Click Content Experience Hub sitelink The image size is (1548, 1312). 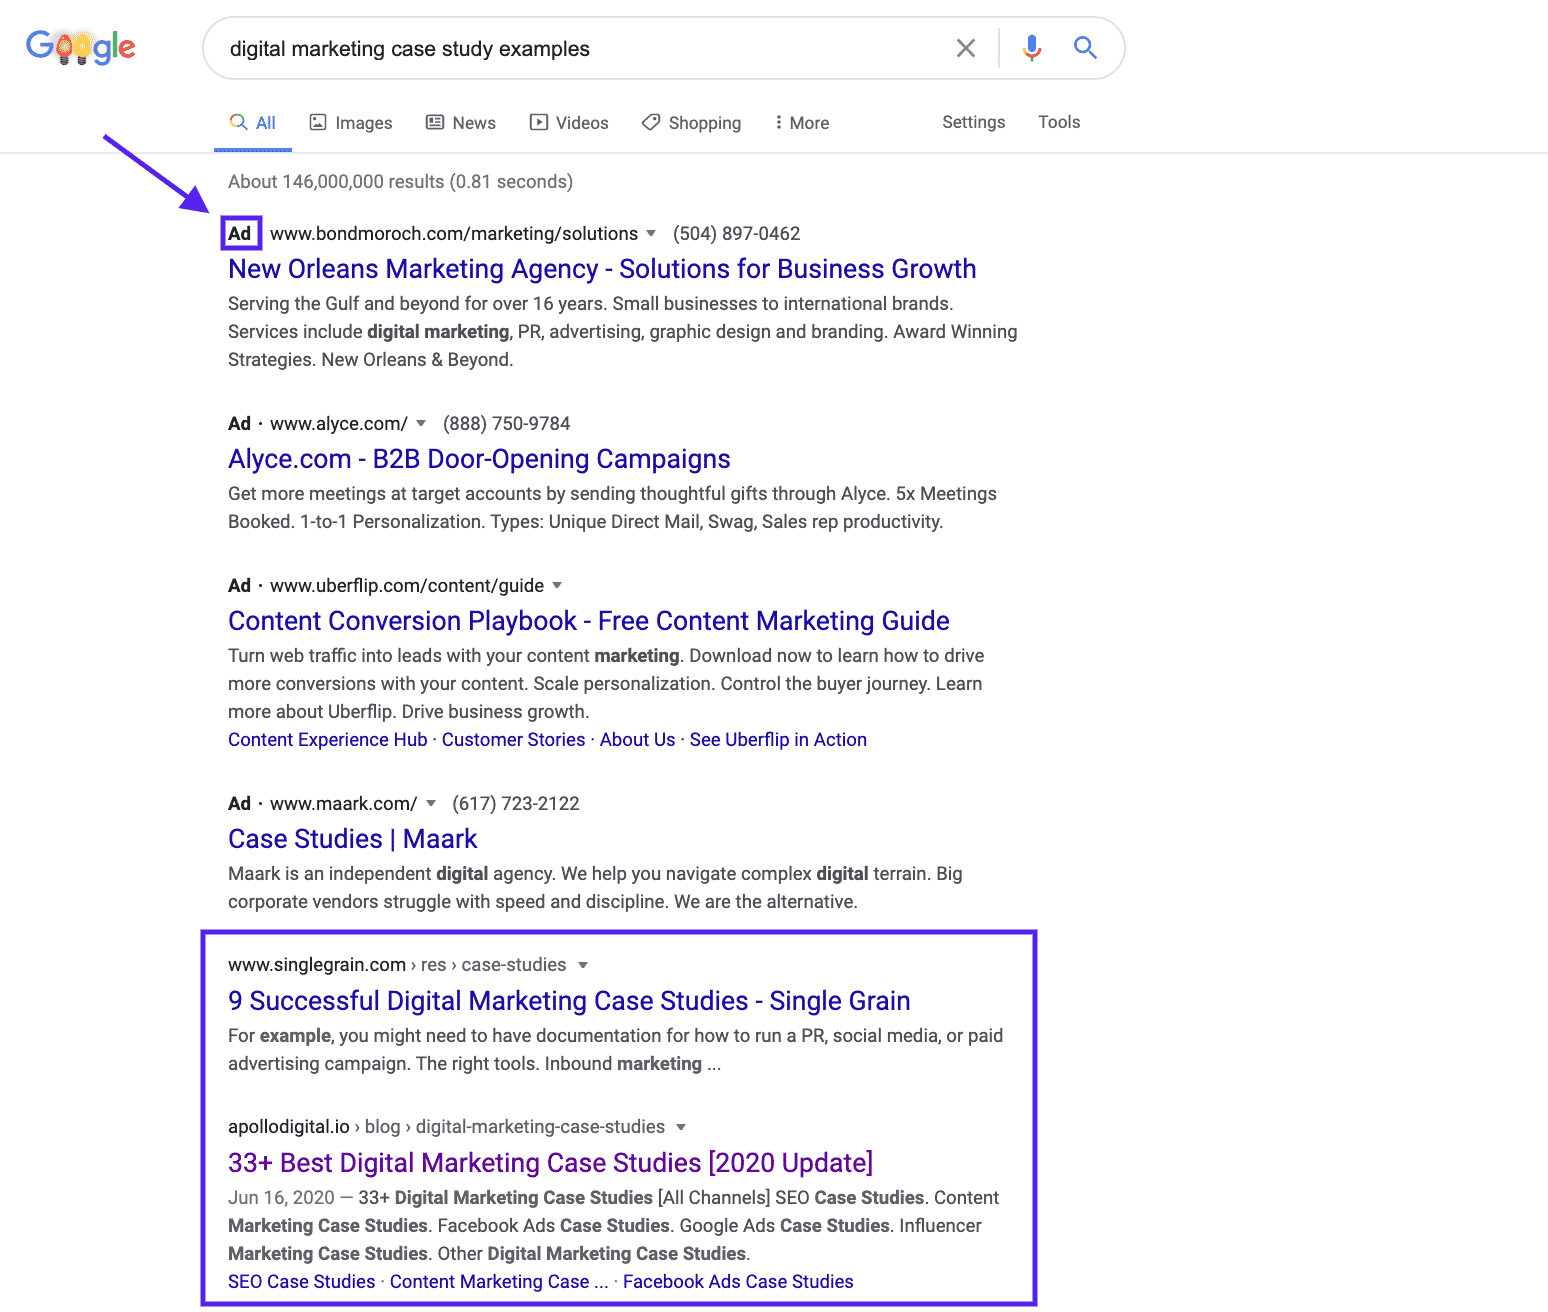[328, 740]
